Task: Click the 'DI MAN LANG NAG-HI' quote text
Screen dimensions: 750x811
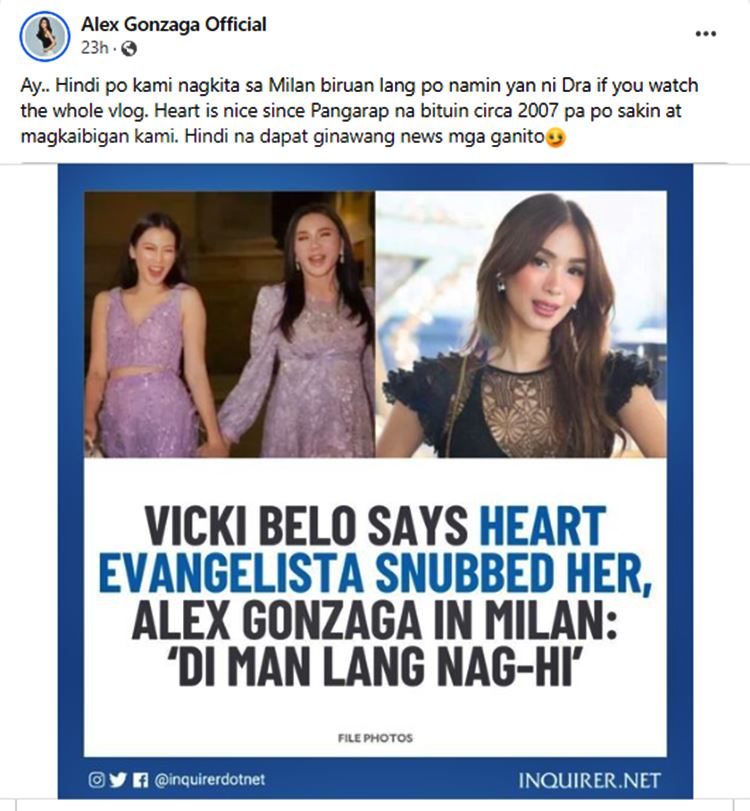Action: 376,666
